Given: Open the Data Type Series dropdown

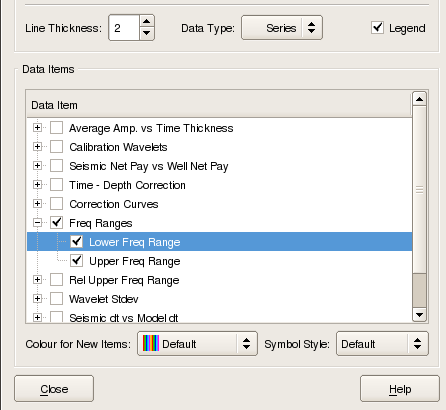Looking at the screenshot, I should pyautogui.click(x=282, y=28).
